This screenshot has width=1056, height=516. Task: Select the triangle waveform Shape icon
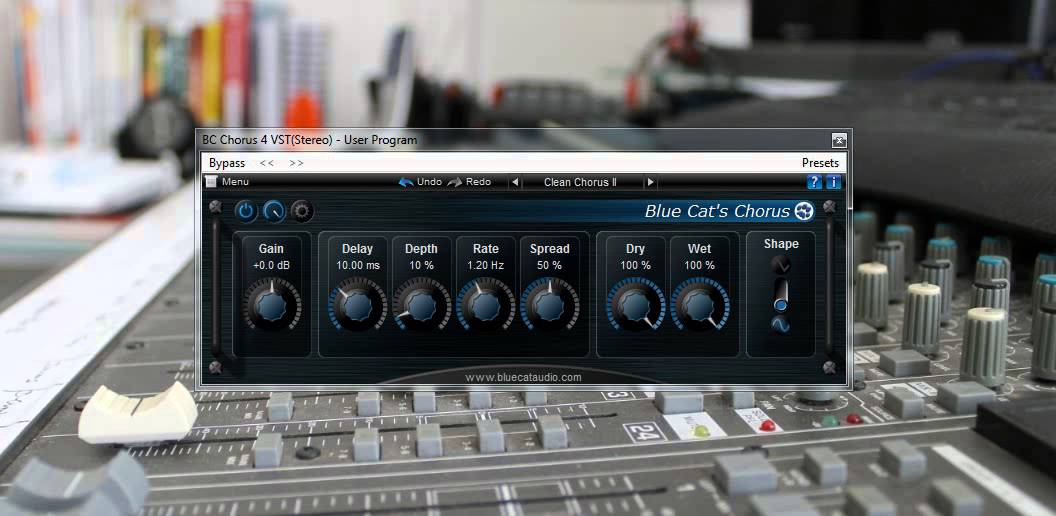pyautogui.click(x=781, y=265)
